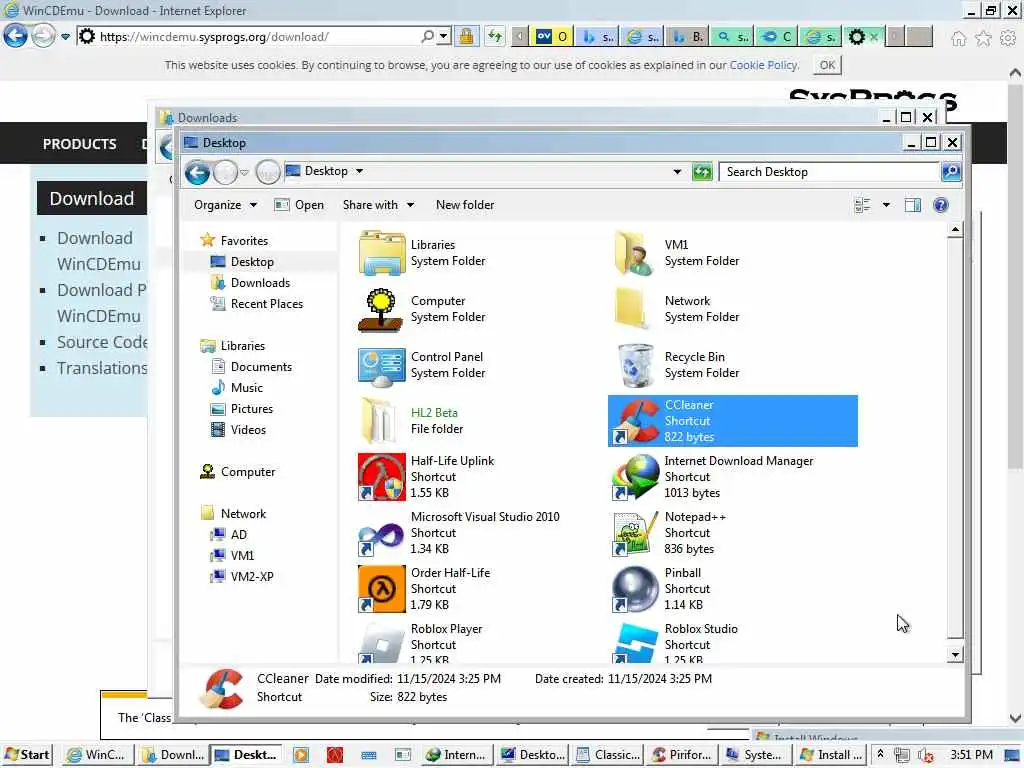Click the file list scrollbar down arrow
1024x768 pixels.
955,655
